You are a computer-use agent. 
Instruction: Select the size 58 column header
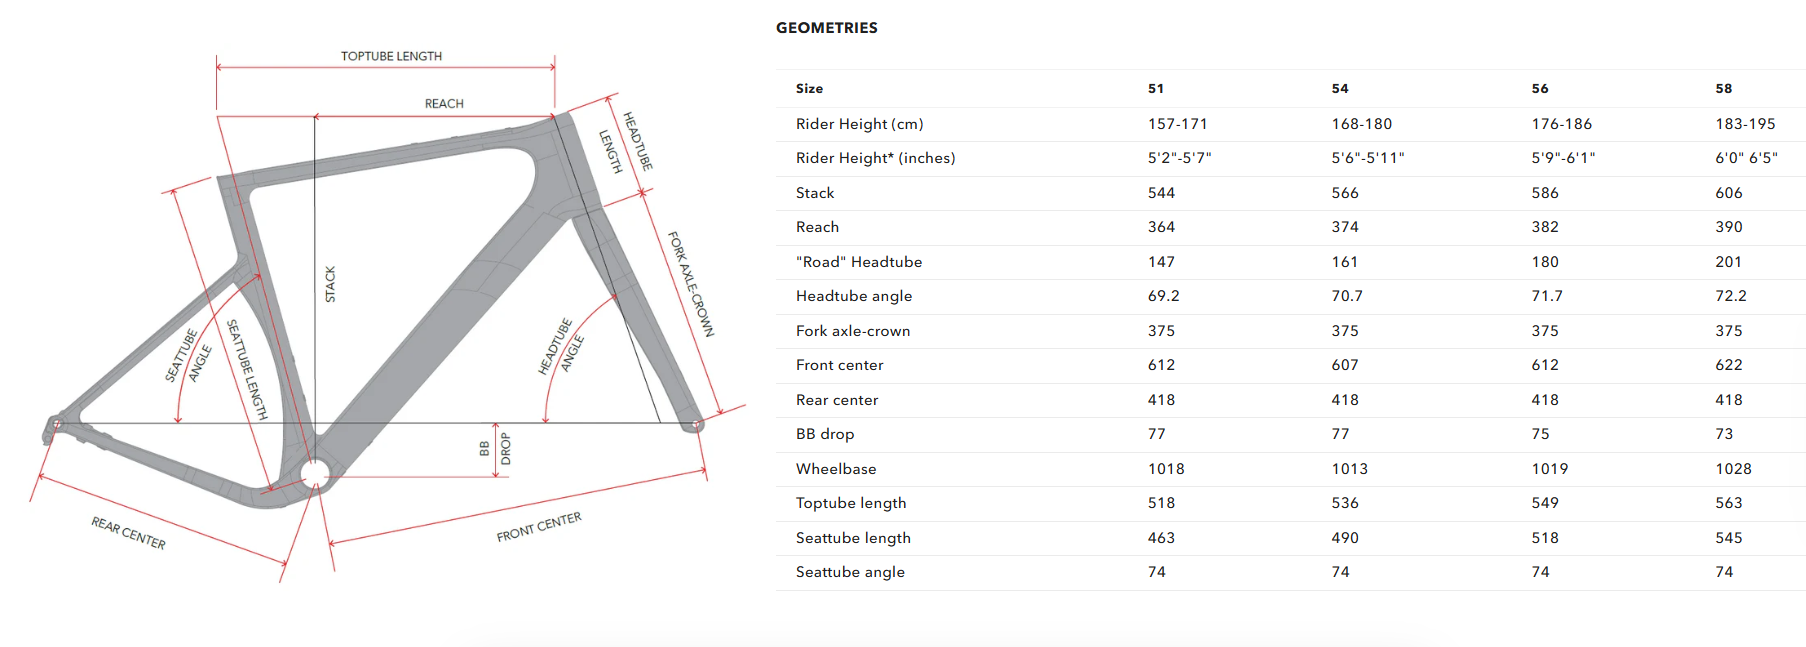(1723, 89)
